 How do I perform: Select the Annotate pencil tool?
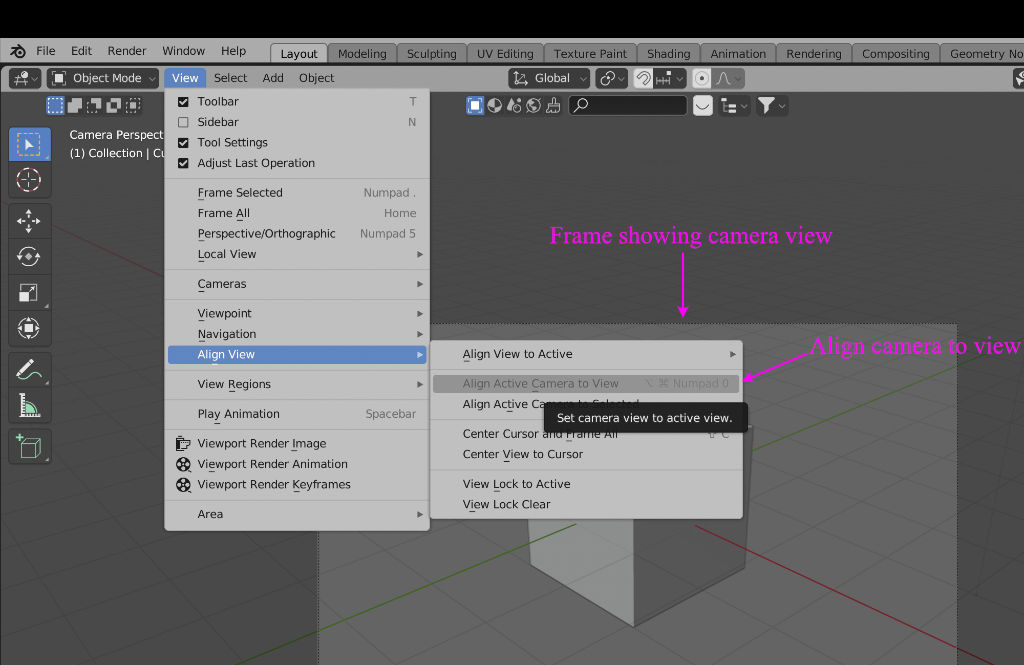click(x=29, y=370)
